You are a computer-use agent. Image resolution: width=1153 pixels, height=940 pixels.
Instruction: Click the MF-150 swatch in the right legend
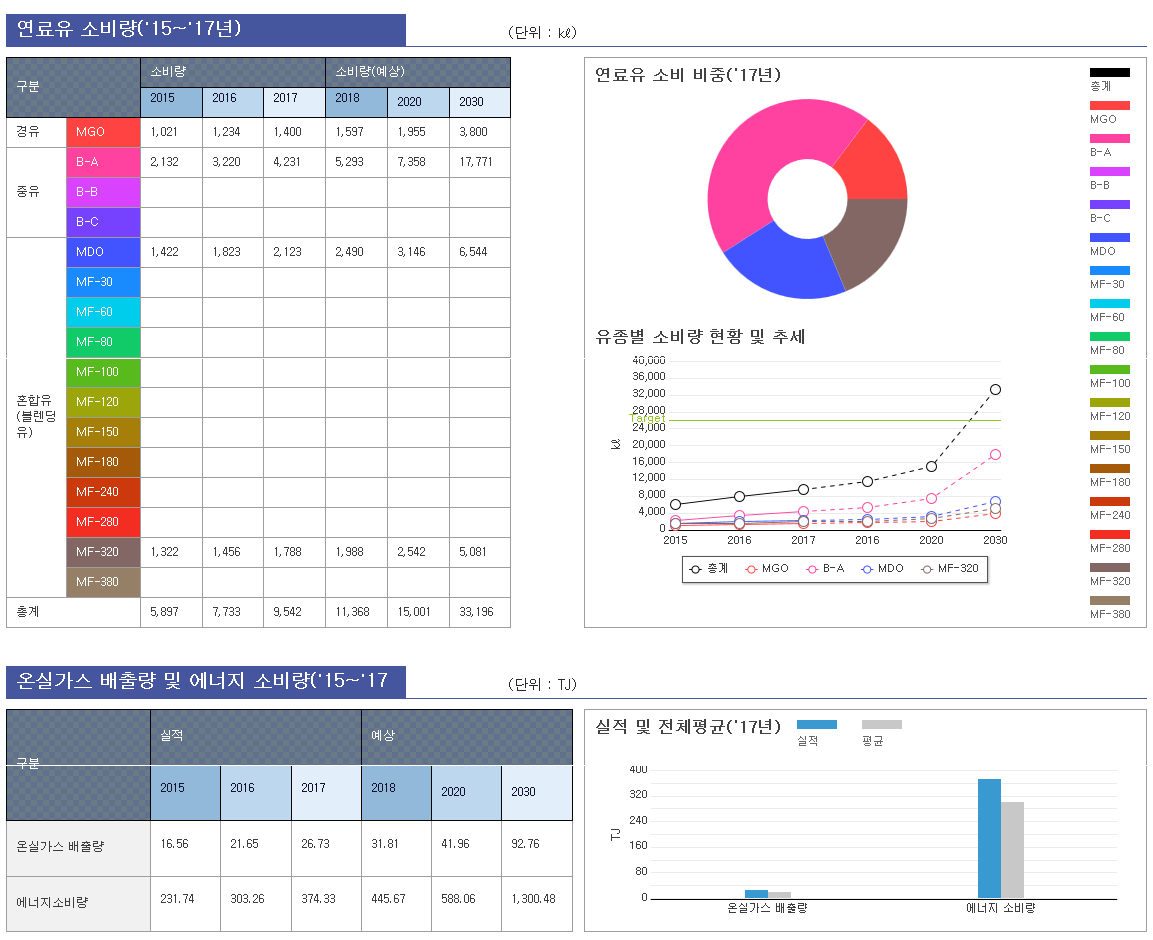tap(1110, 435)
